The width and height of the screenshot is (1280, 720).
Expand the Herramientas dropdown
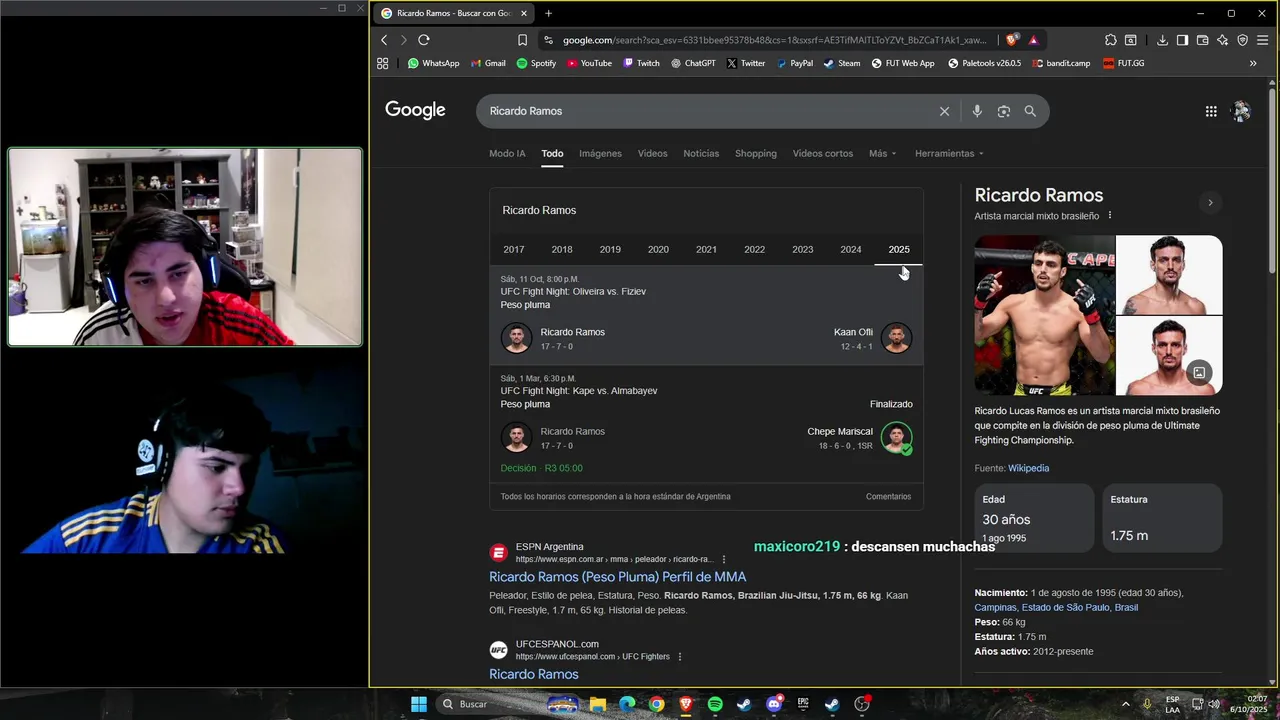pyautogui.click(x=949, y=153)
